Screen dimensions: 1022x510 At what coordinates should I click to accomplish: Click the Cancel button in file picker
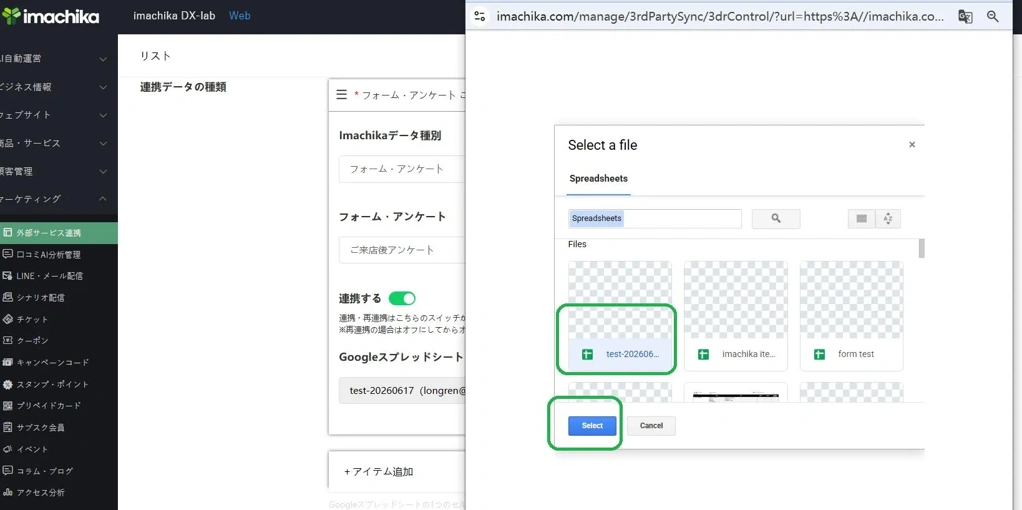651,426
